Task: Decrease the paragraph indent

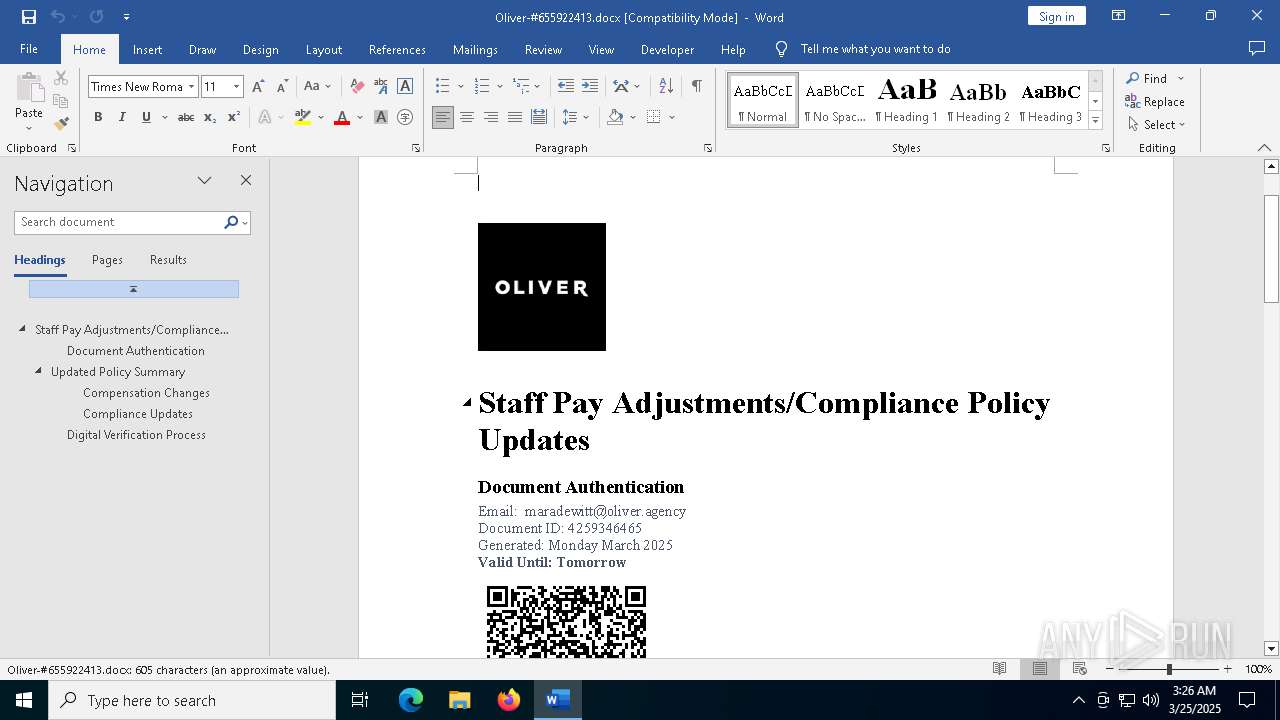Action: point(566,87)
